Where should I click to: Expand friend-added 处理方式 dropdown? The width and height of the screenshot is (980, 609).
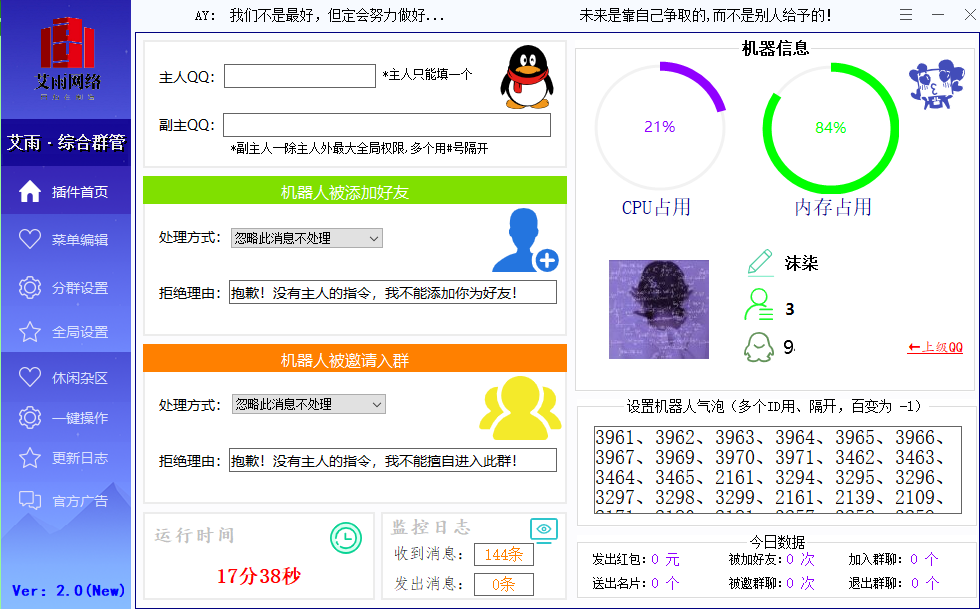click(x=307, y=238)
